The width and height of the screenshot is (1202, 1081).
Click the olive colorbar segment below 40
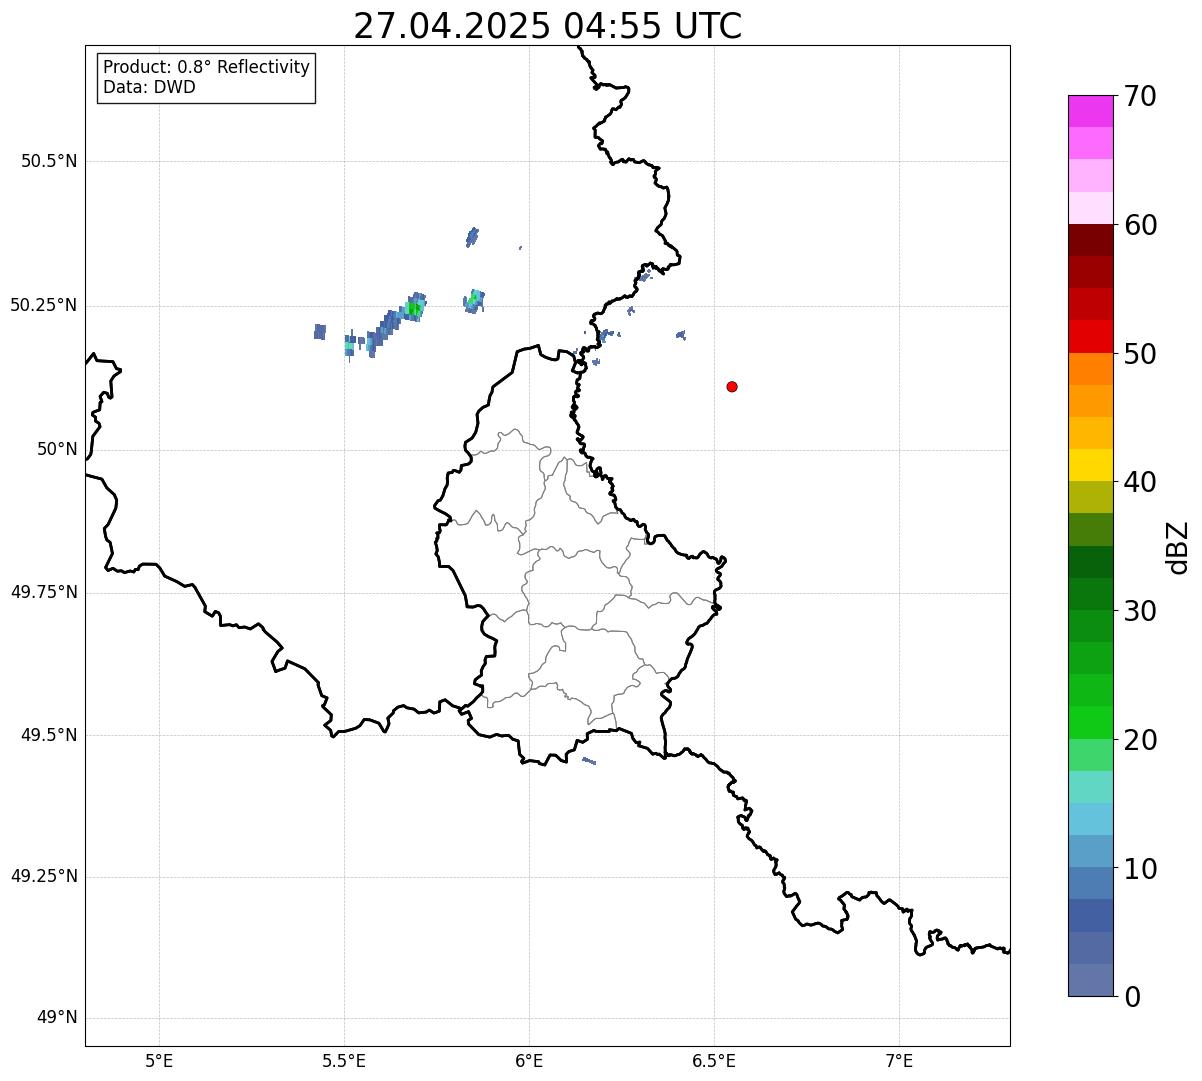pyautogui.click(x=1090, y=497)
